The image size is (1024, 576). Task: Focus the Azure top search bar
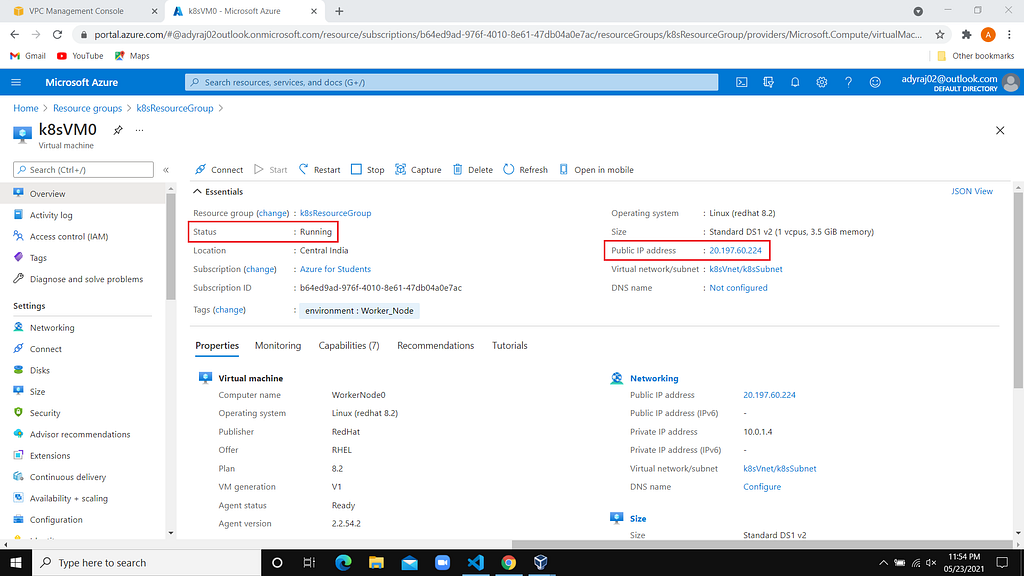pos(451,82)
